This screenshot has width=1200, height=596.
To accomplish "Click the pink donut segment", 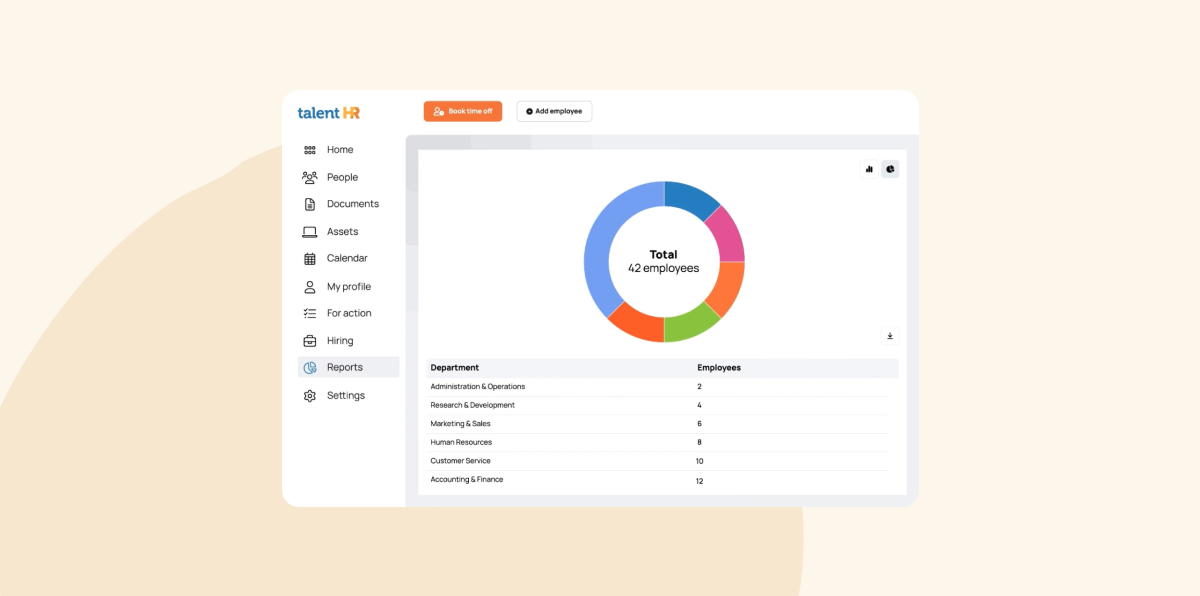I will pyautogui.click(x=728, y=236).
